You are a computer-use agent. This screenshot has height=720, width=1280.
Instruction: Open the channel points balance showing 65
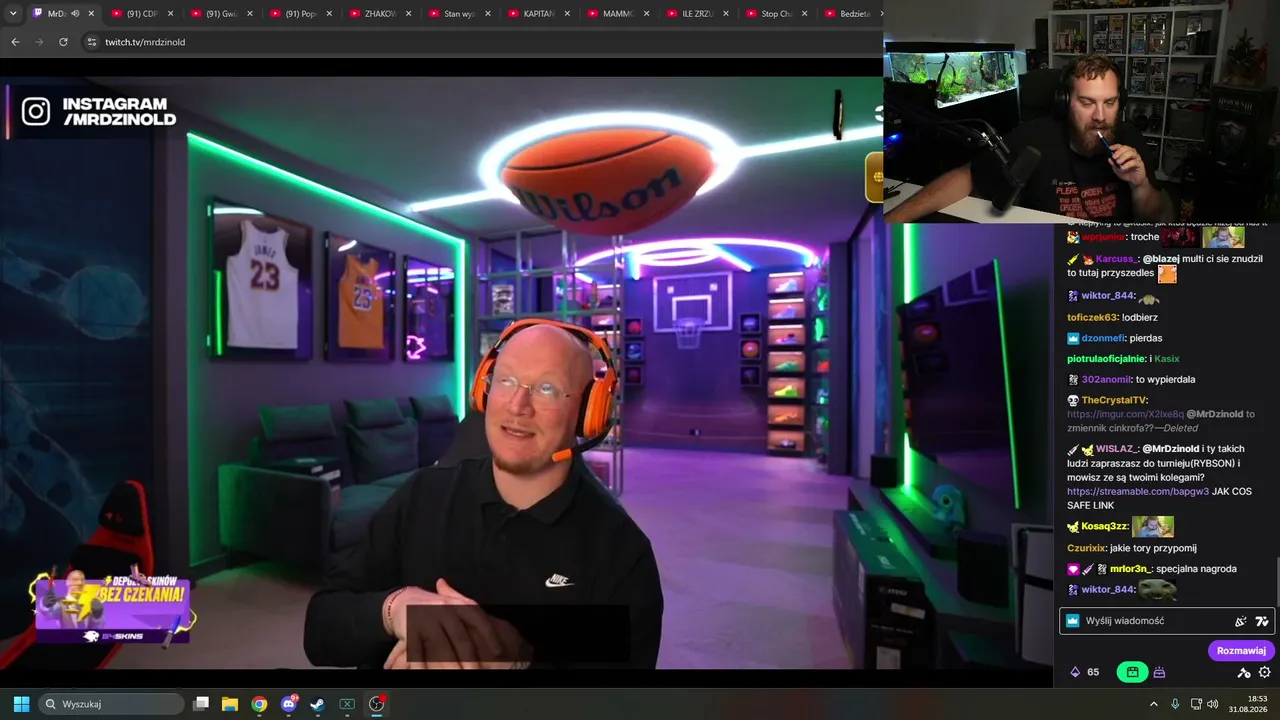point(1084,672)
